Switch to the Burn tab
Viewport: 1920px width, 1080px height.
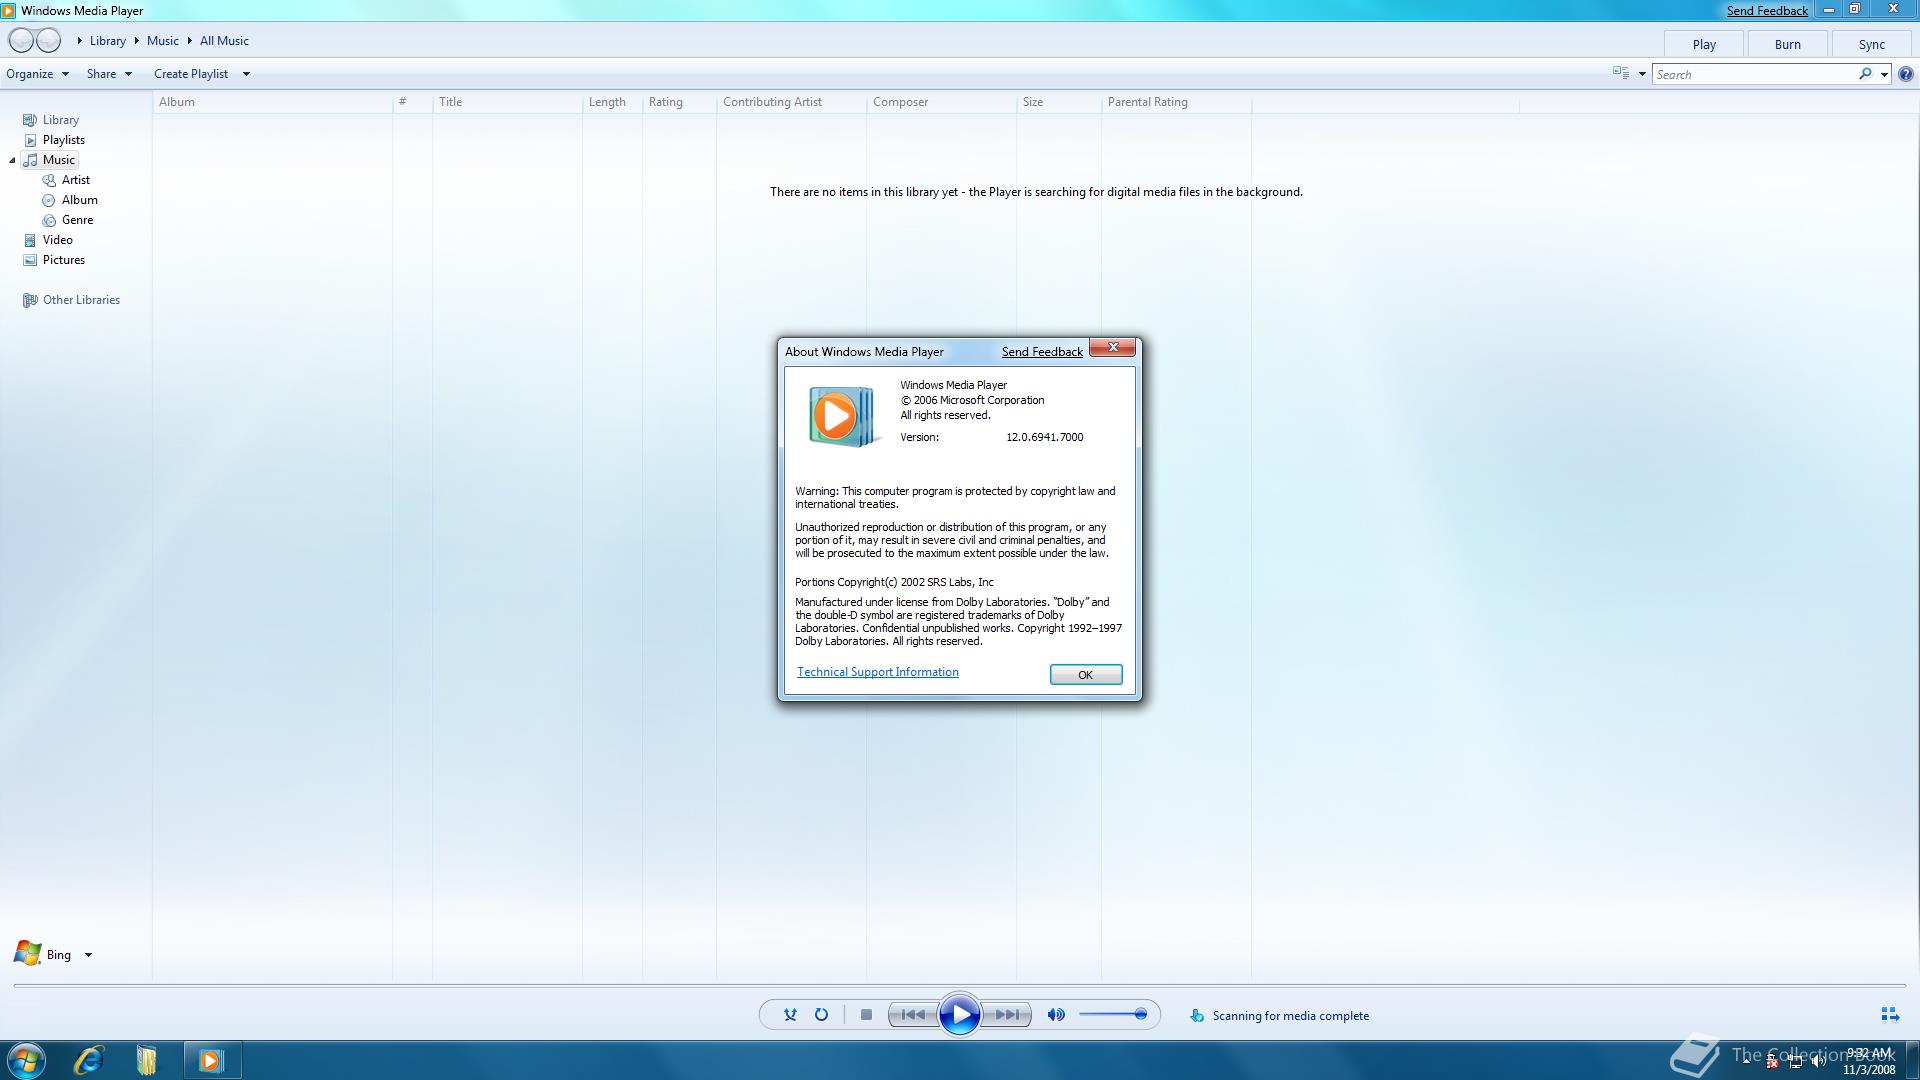click(1787, 44)
